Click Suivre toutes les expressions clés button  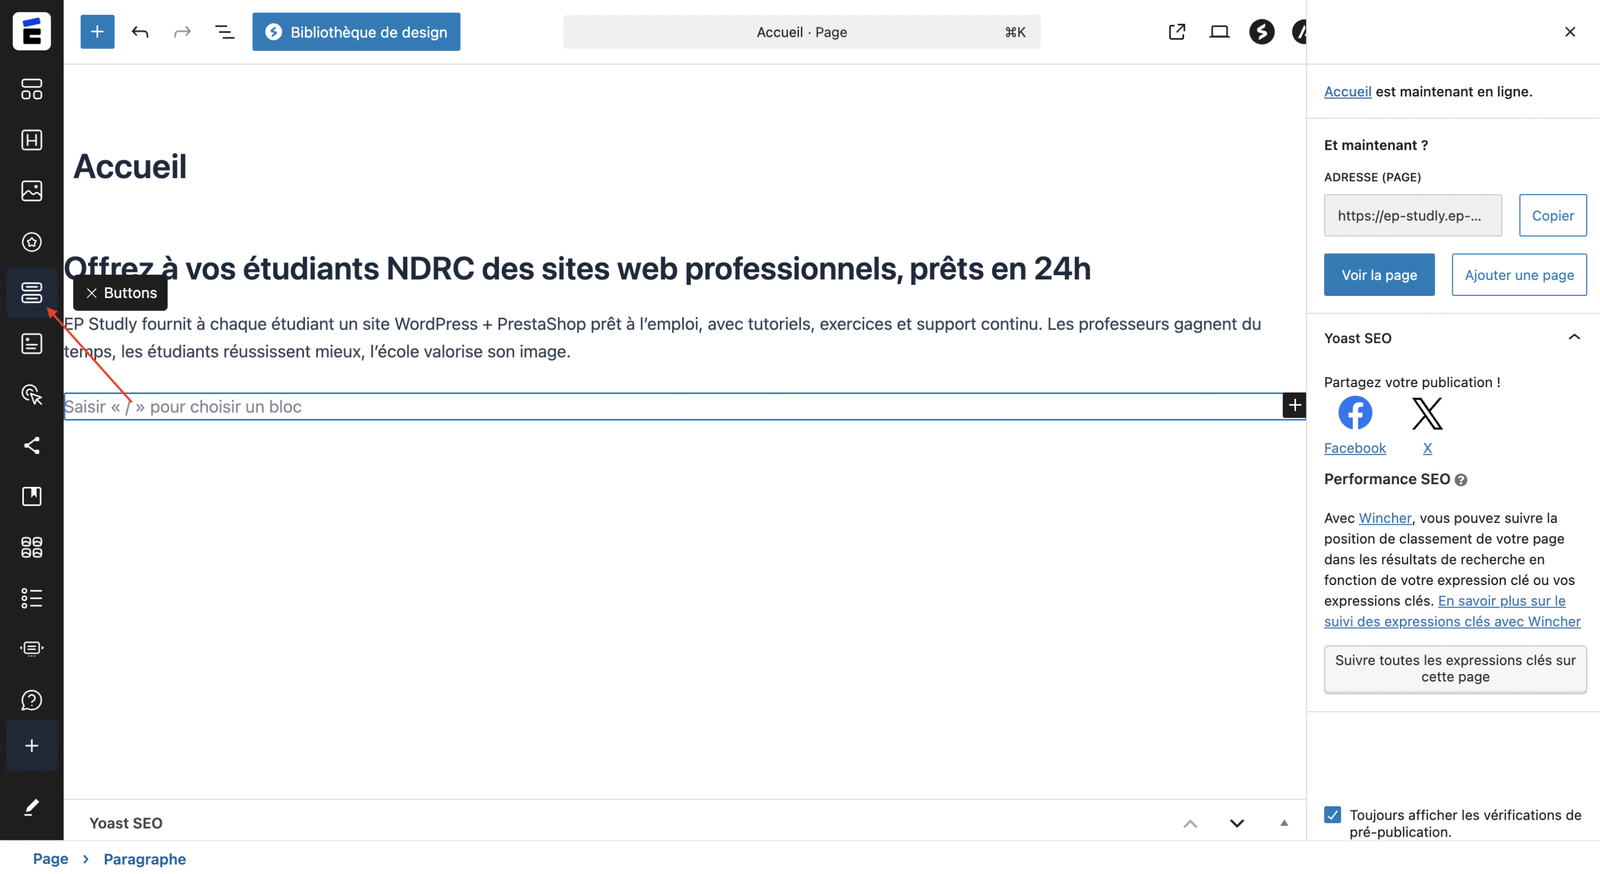point(1455,669)
